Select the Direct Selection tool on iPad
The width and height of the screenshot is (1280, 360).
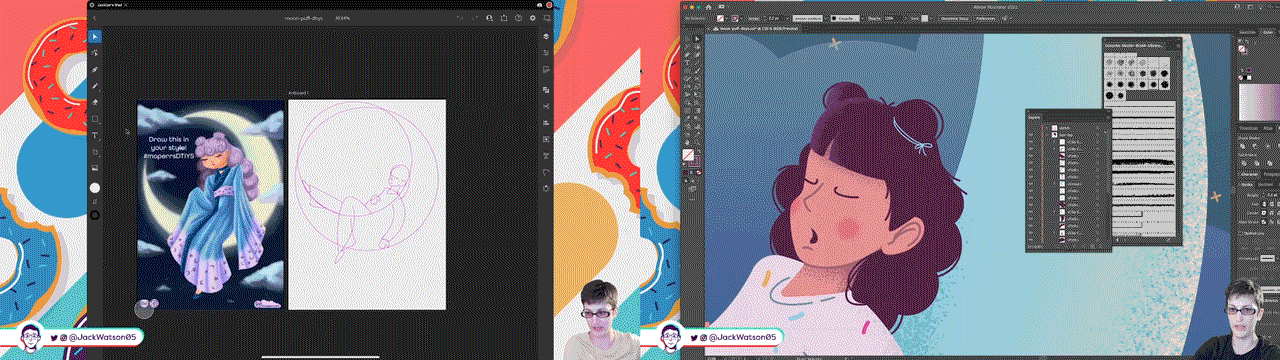point(96,53)
